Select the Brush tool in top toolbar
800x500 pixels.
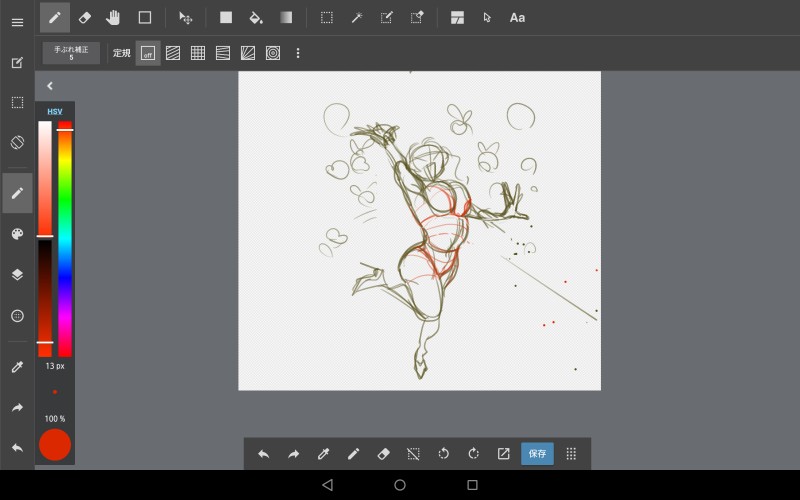point(55,17)
